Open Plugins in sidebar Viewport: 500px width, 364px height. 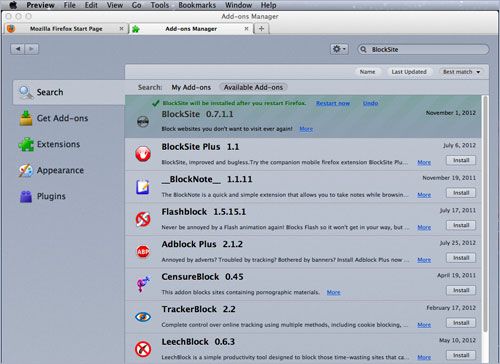[x=42, y=196]
